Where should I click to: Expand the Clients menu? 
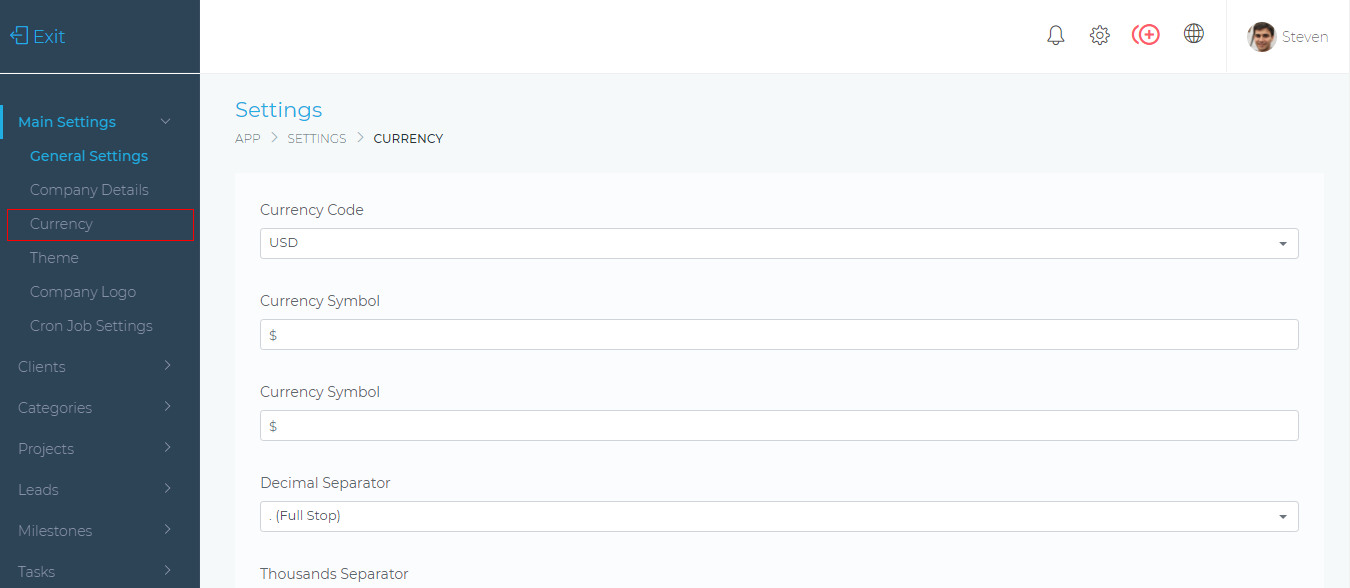click(x=95, y=367)
